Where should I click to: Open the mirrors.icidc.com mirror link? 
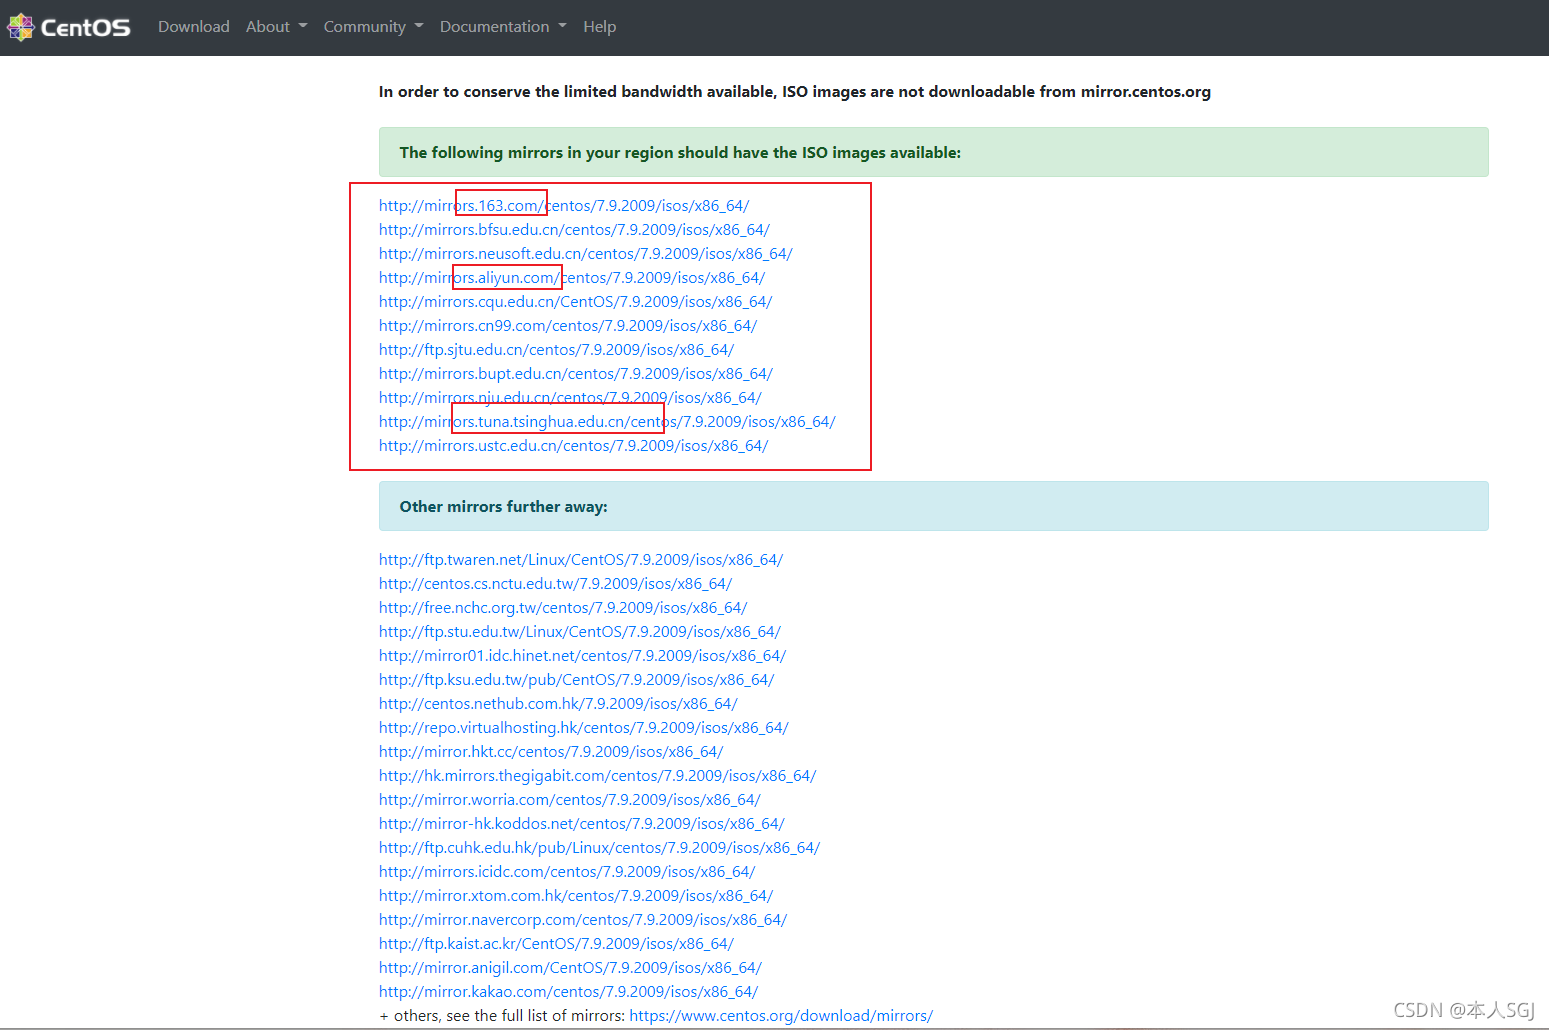click(x=567, y=872)
